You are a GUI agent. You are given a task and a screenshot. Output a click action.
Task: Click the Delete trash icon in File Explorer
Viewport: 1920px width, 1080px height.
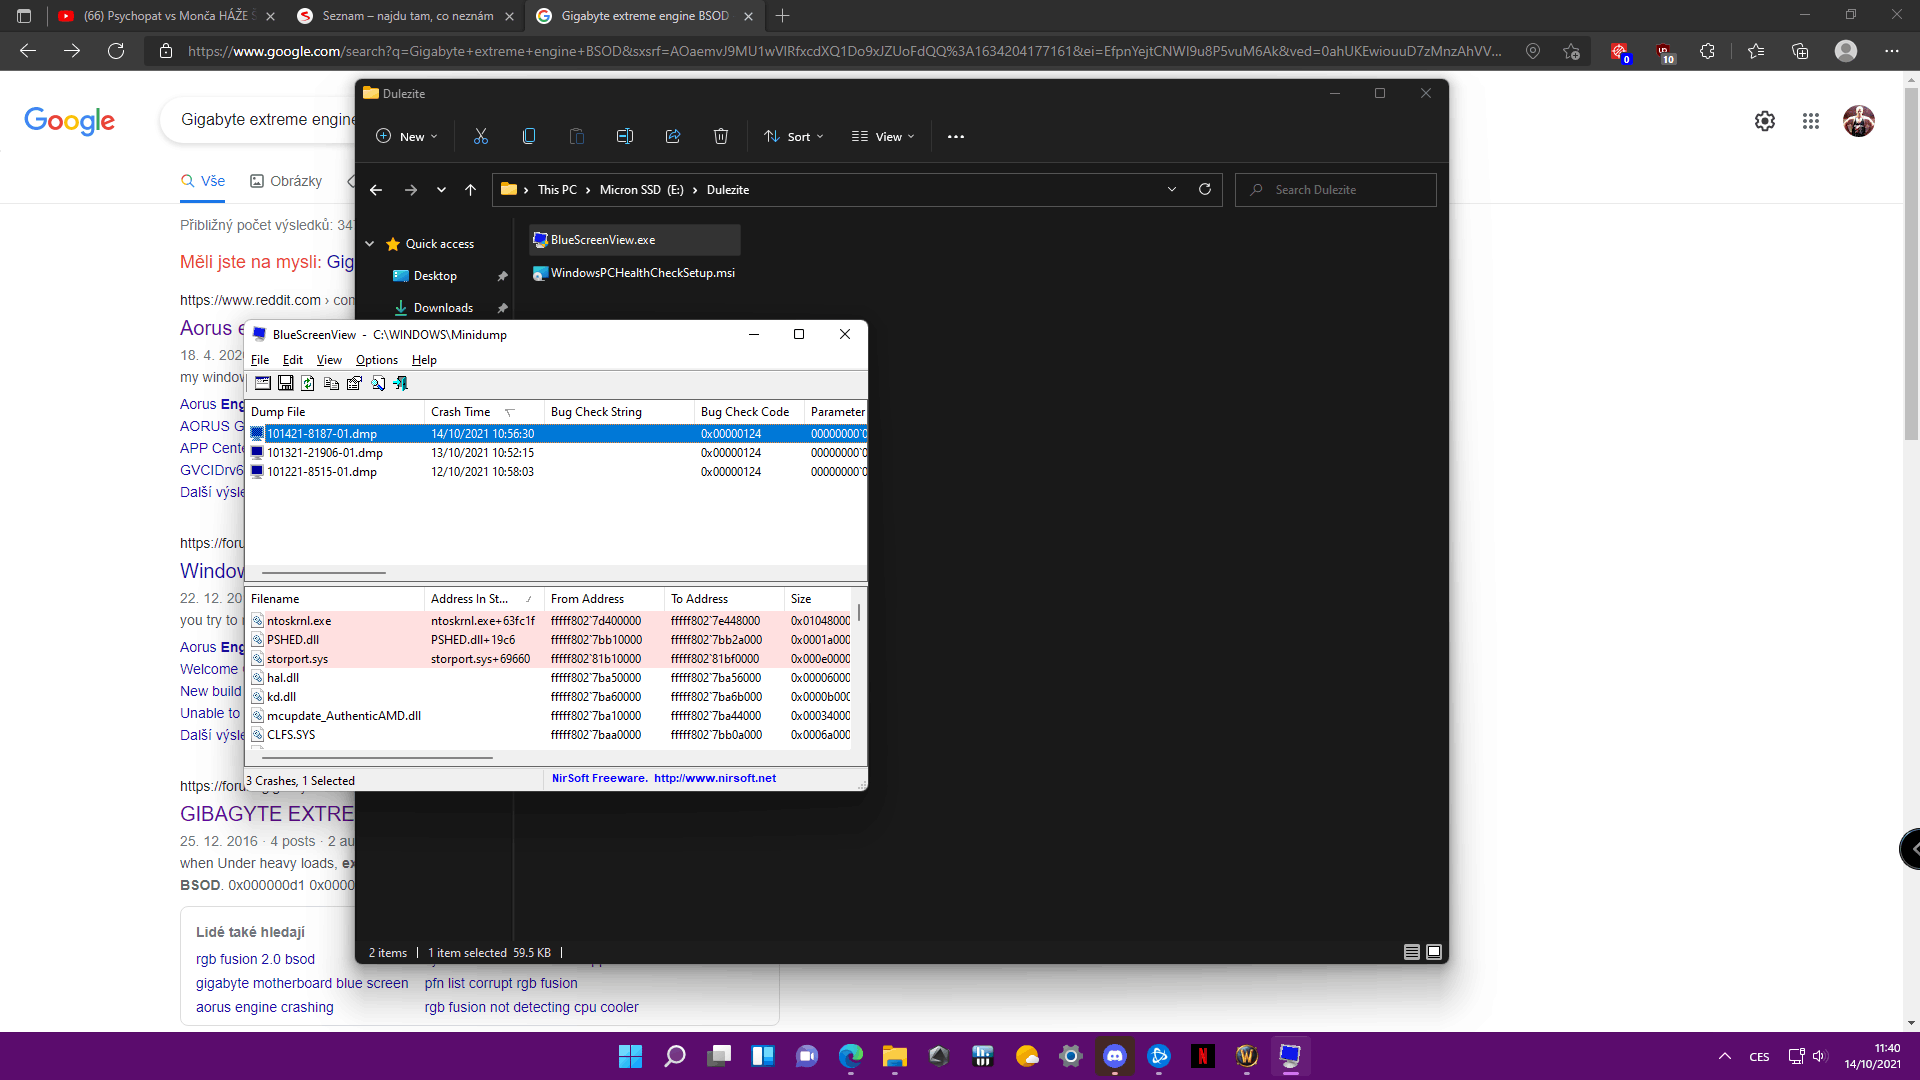coord(721,137)
